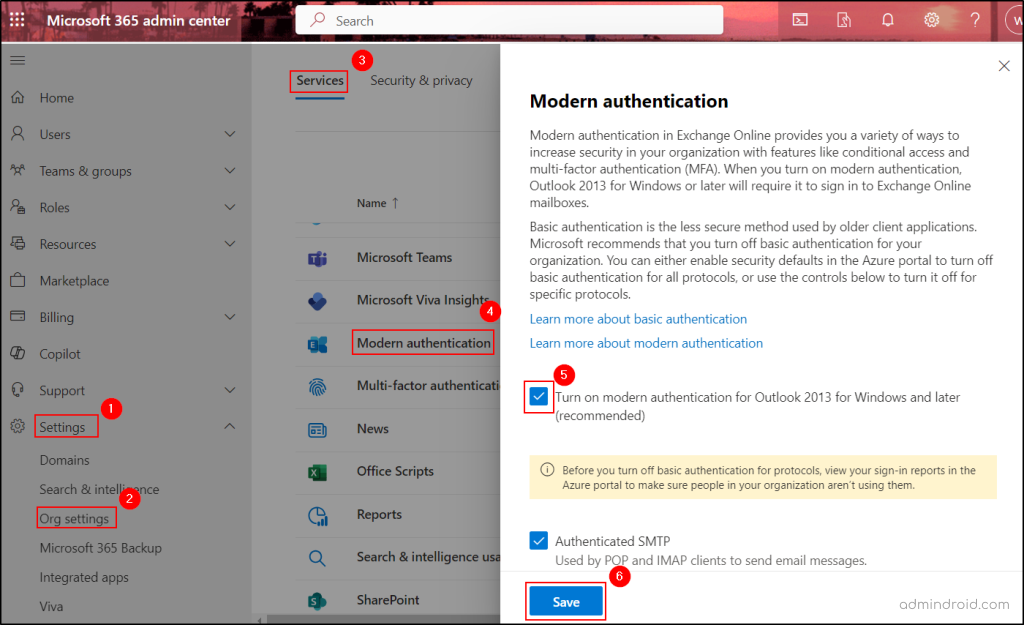Open Viva under Settings

coord(52,607)
